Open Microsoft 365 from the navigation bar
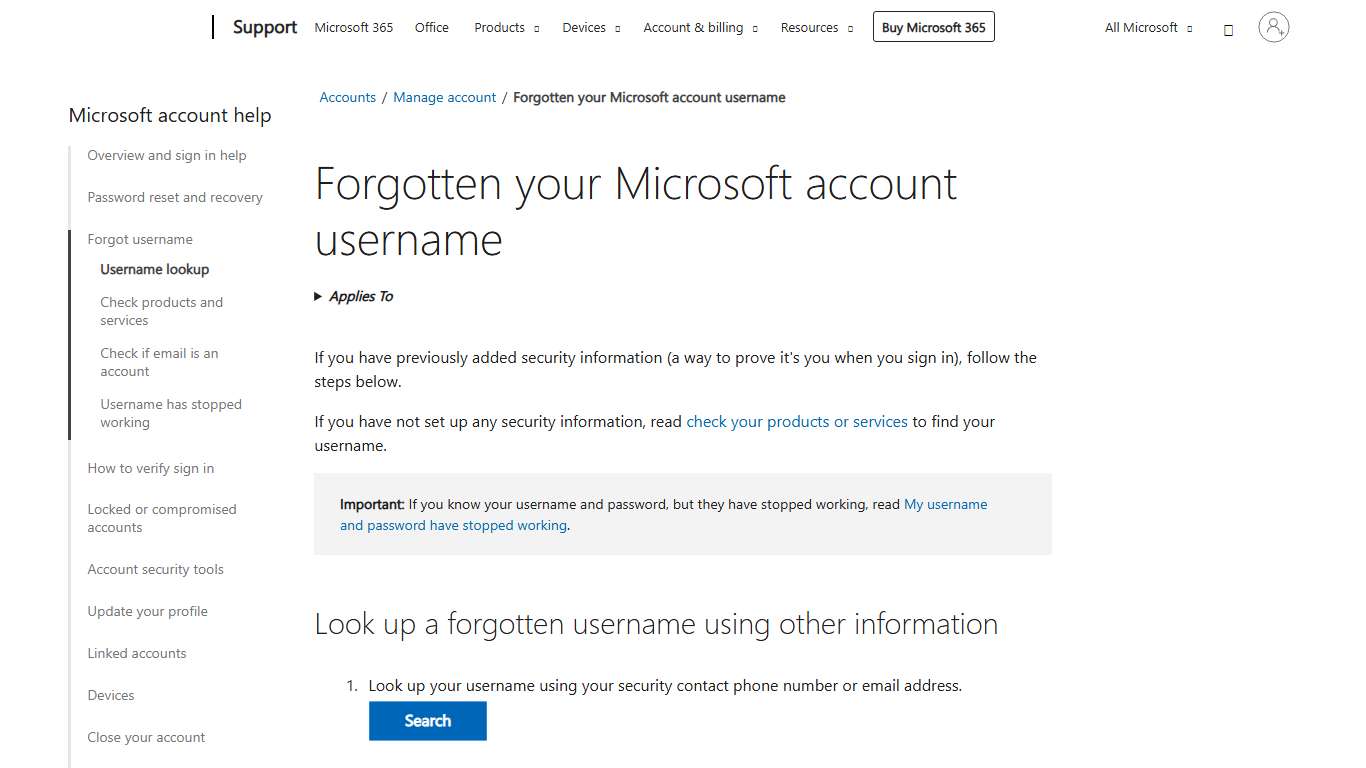 click(353, 28)
